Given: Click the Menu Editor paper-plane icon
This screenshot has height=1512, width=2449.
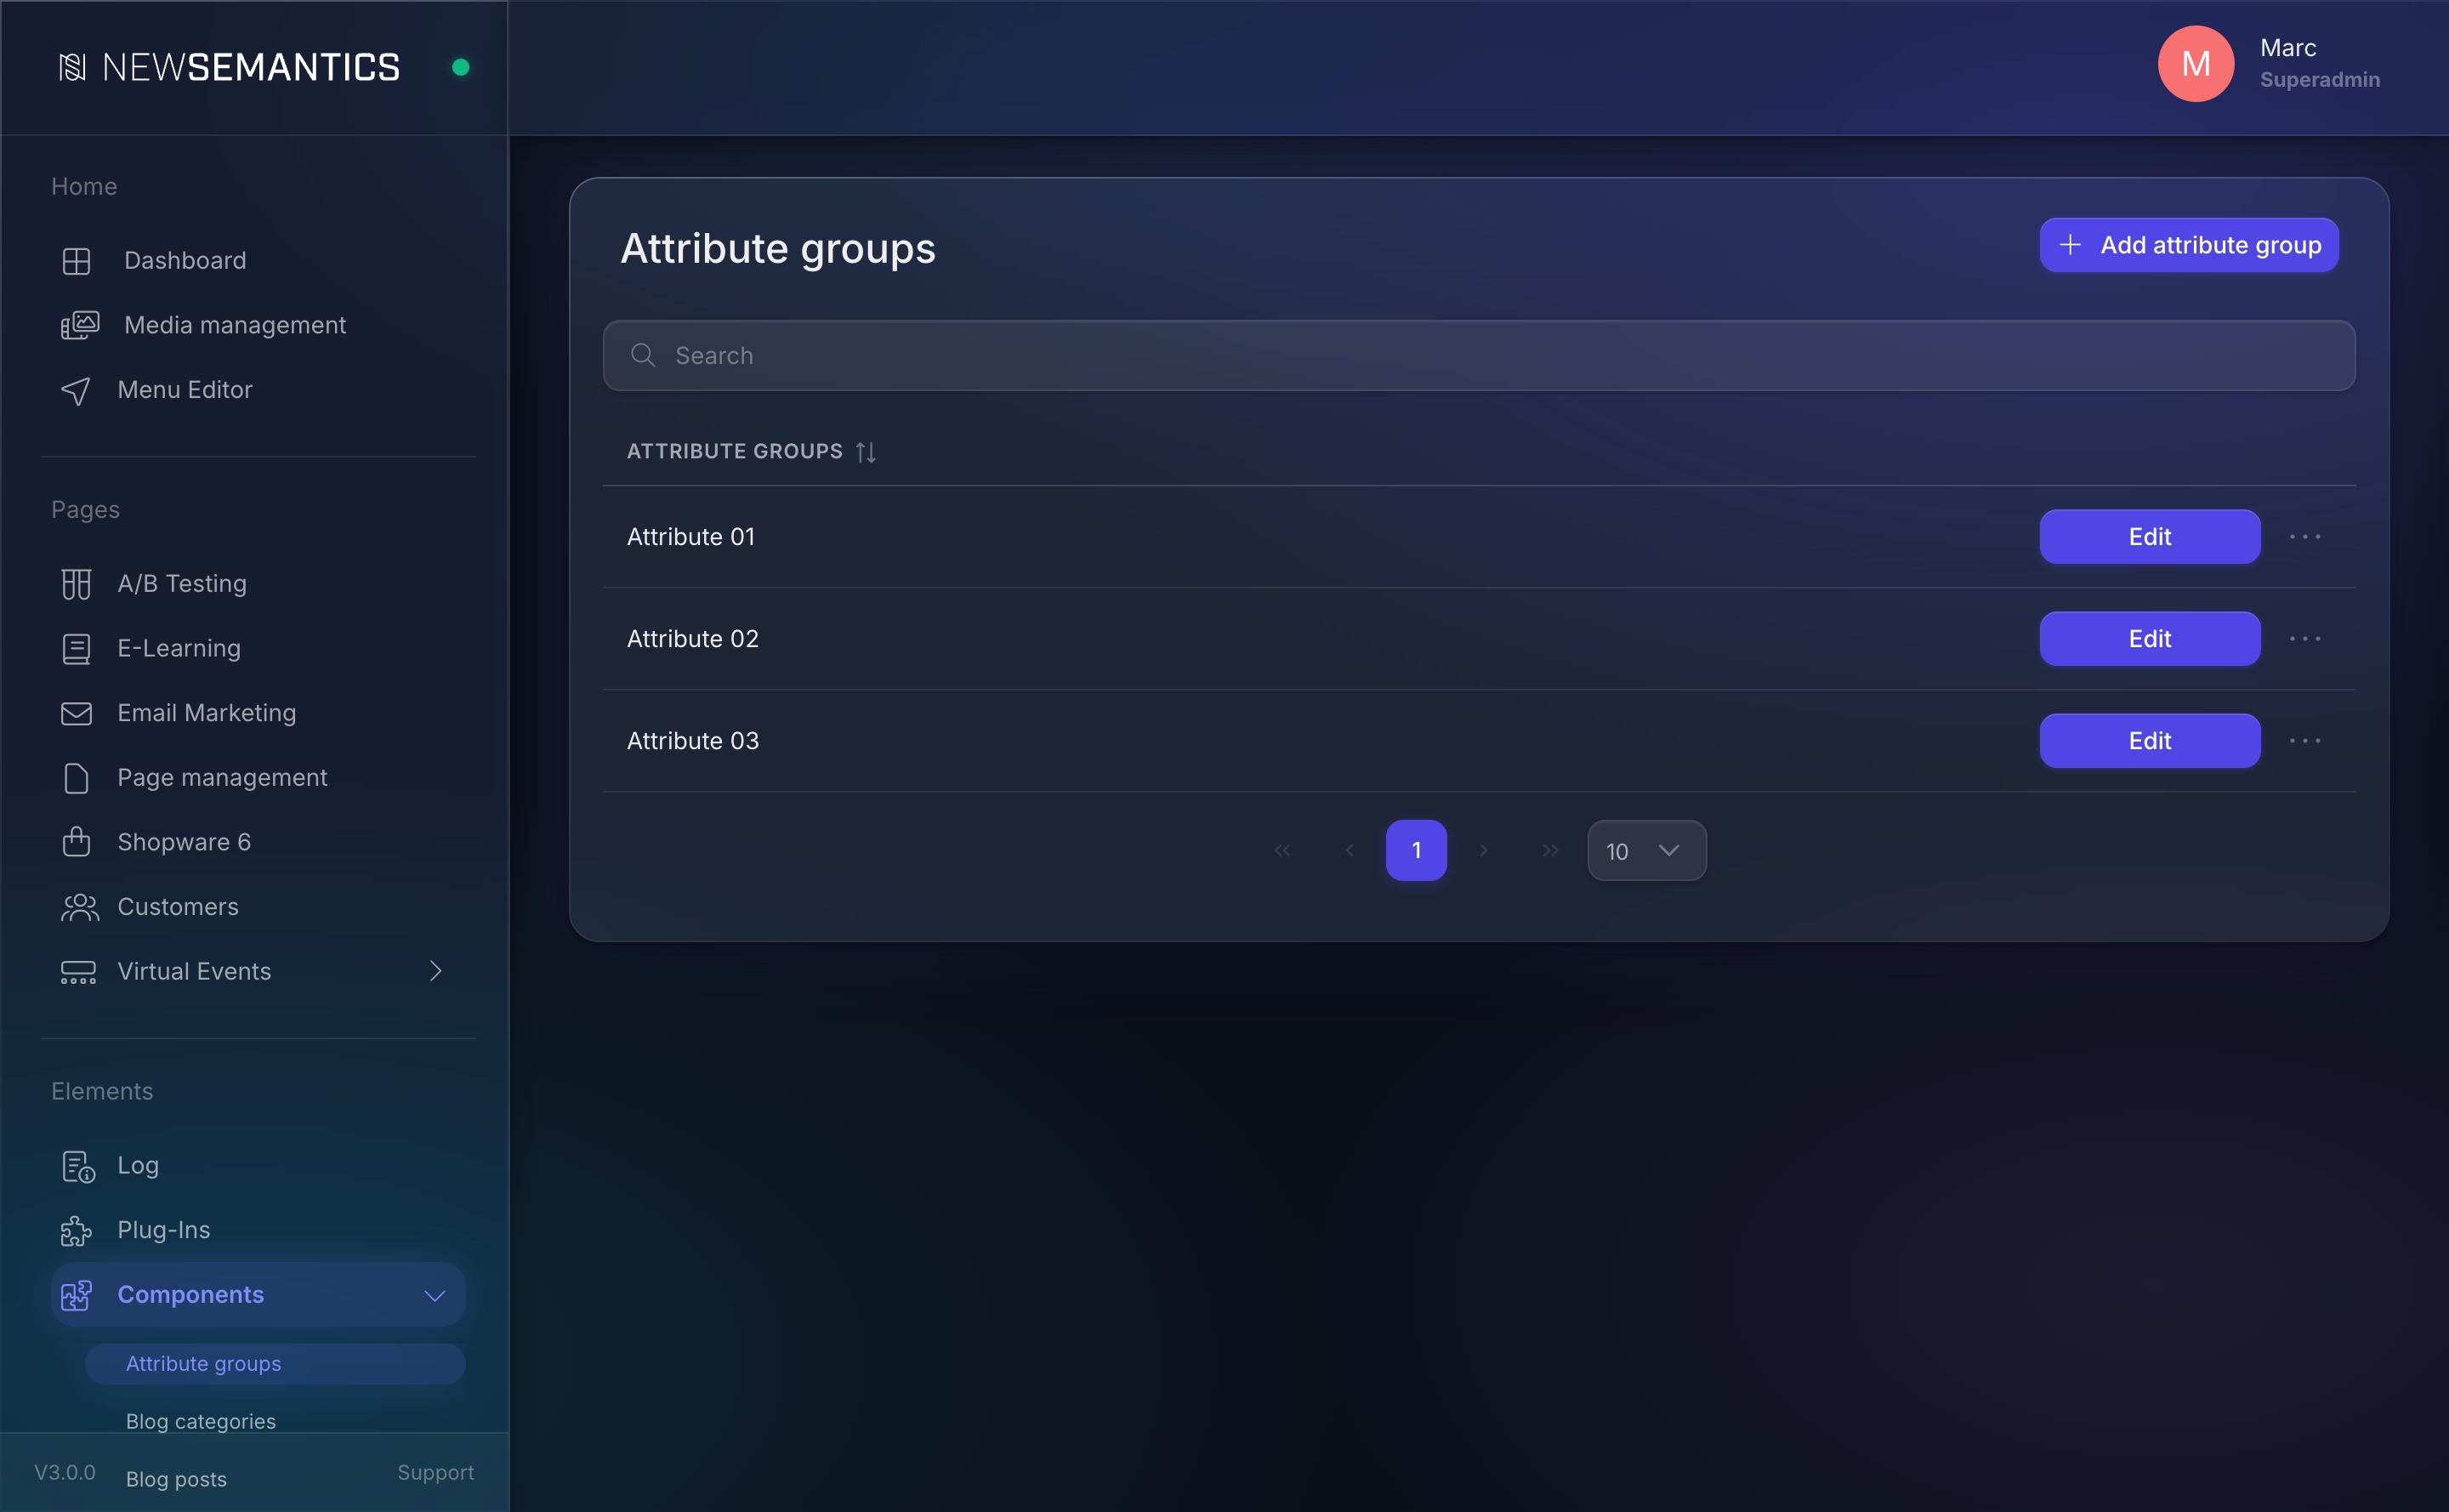Looking at the screenshot, I should tap(76, 390).
